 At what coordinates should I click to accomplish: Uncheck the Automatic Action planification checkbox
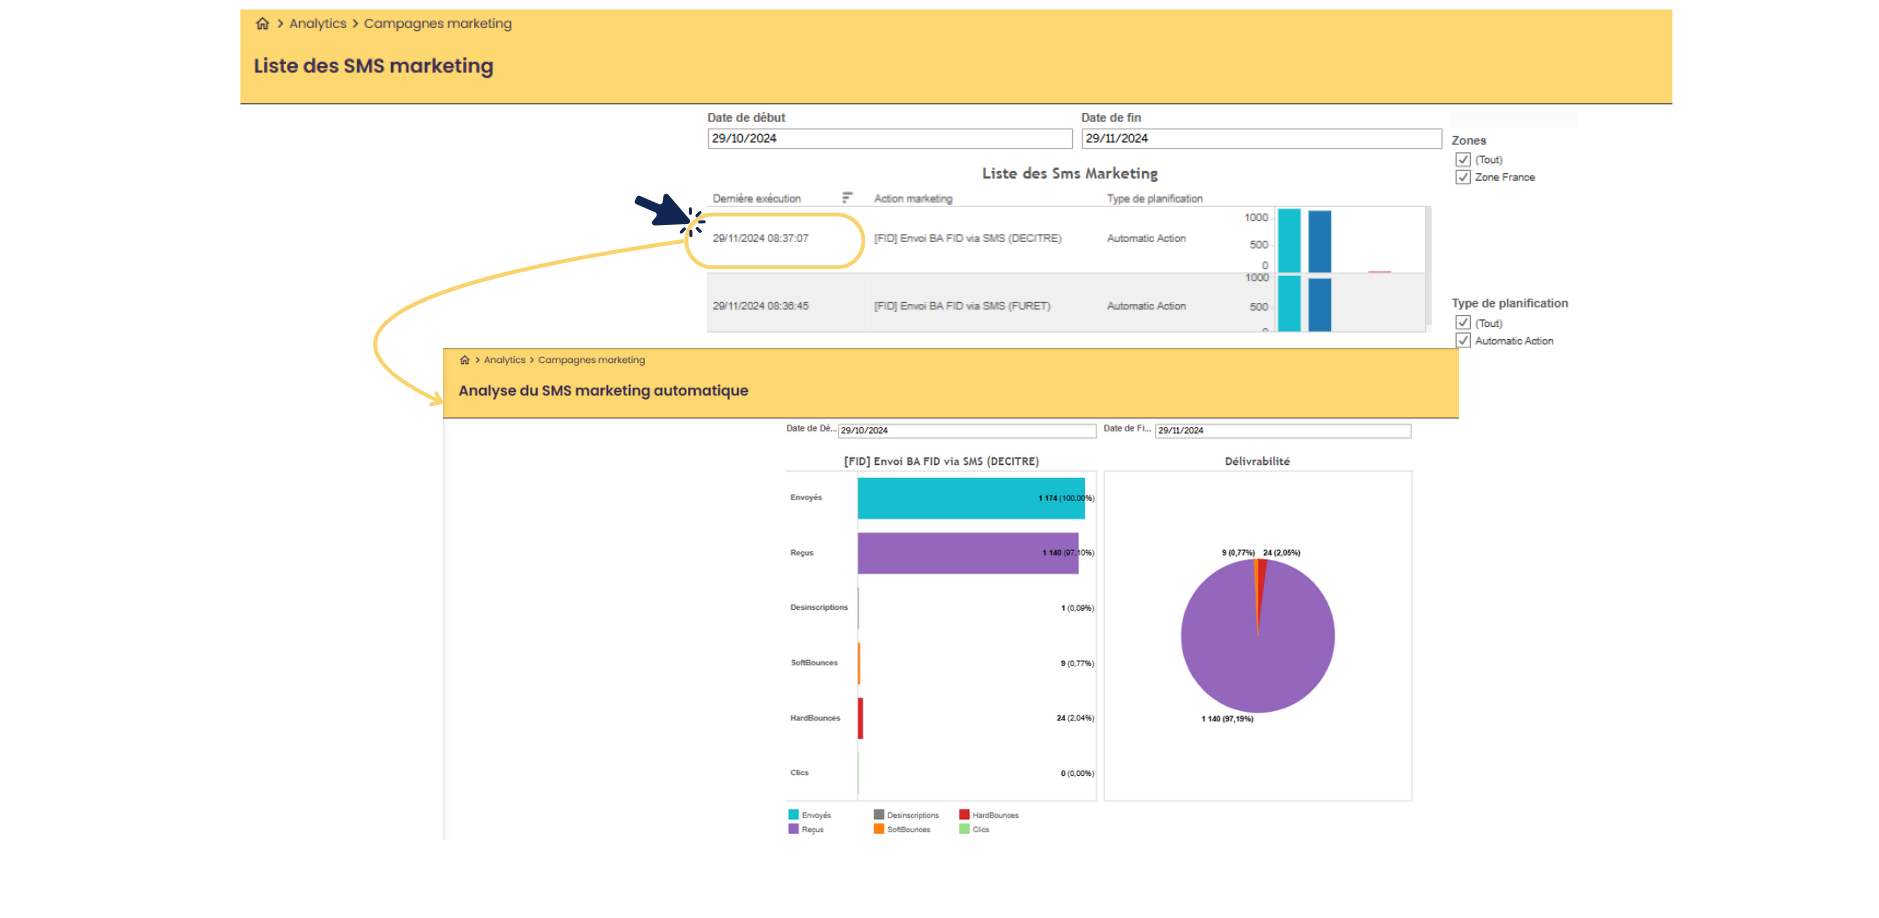click(x=1463, y=341)
